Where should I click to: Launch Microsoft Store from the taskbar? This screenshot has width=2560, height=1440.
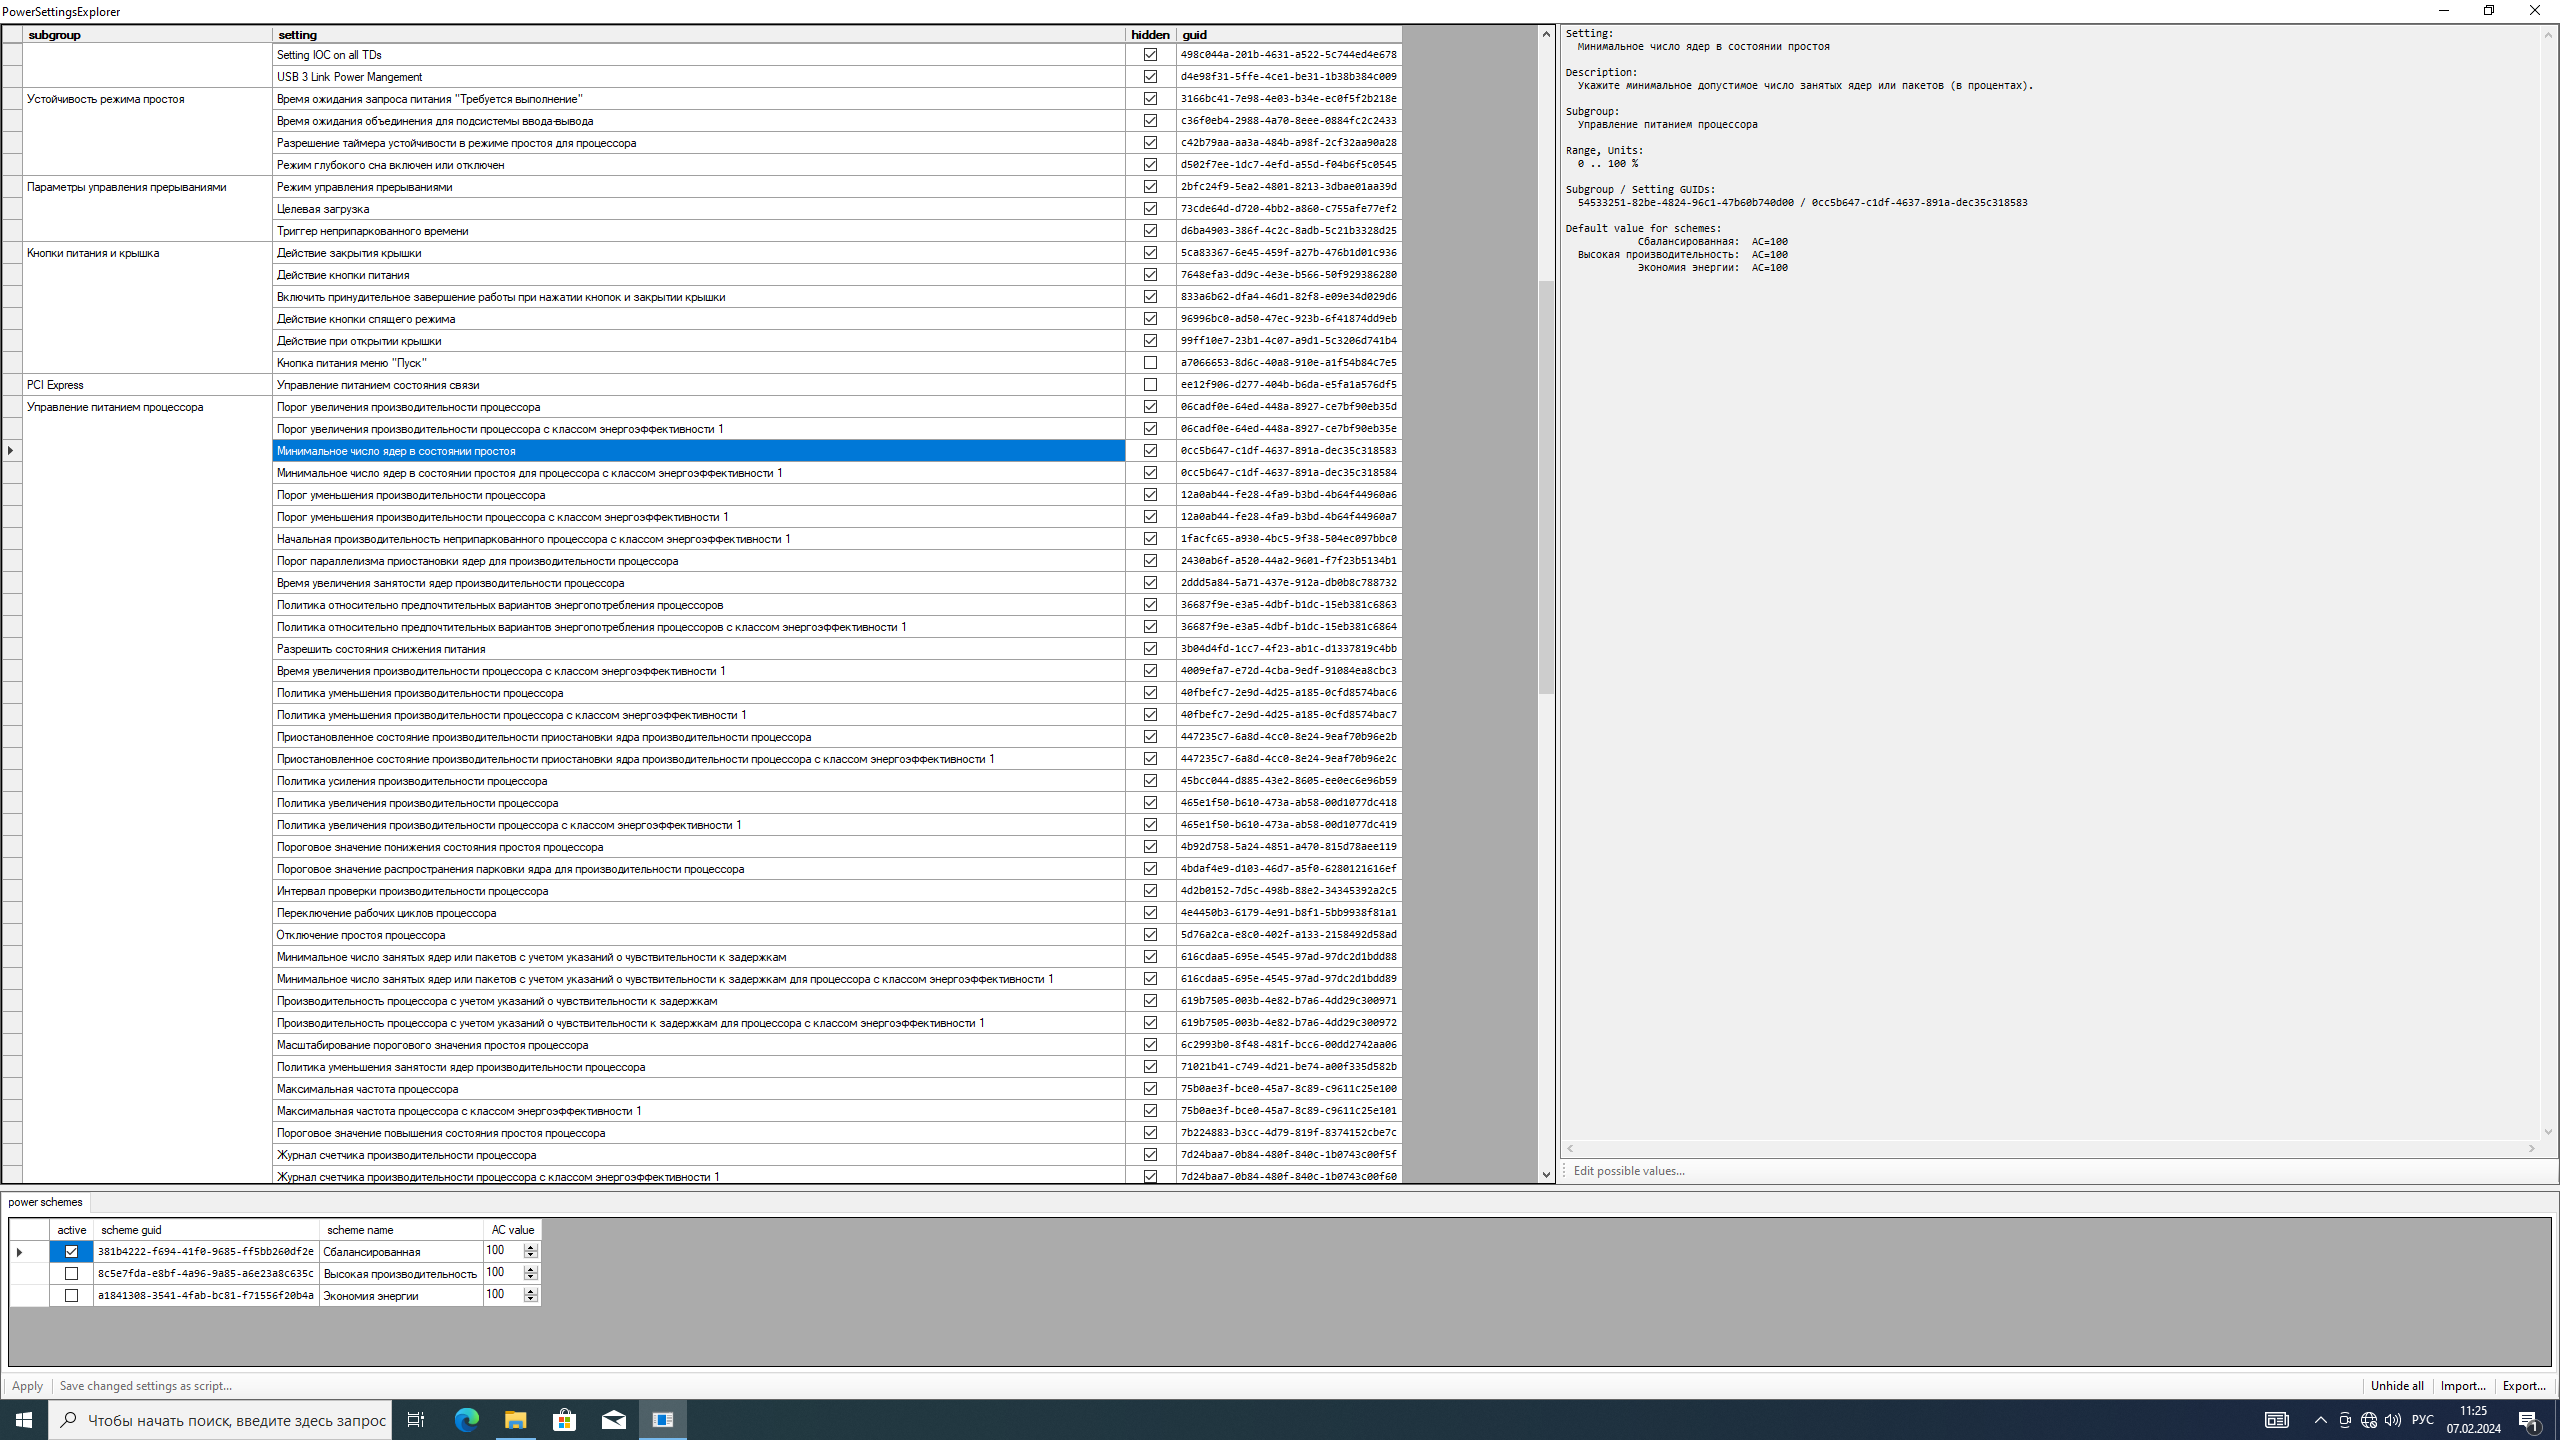564,1419
